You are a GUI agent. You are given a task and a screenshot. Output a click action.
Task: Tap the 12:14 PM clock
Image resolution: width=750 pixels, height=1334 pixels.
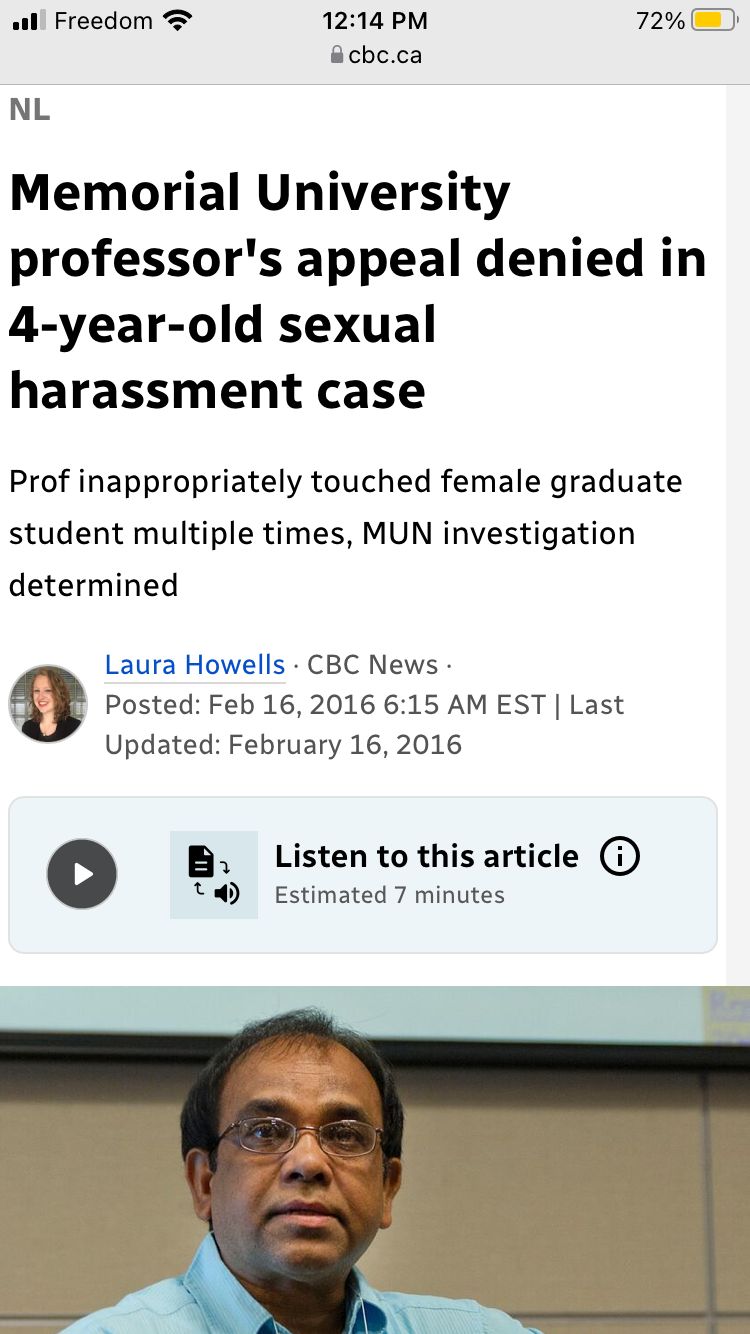pyautogui.click(x=375, y=21)
